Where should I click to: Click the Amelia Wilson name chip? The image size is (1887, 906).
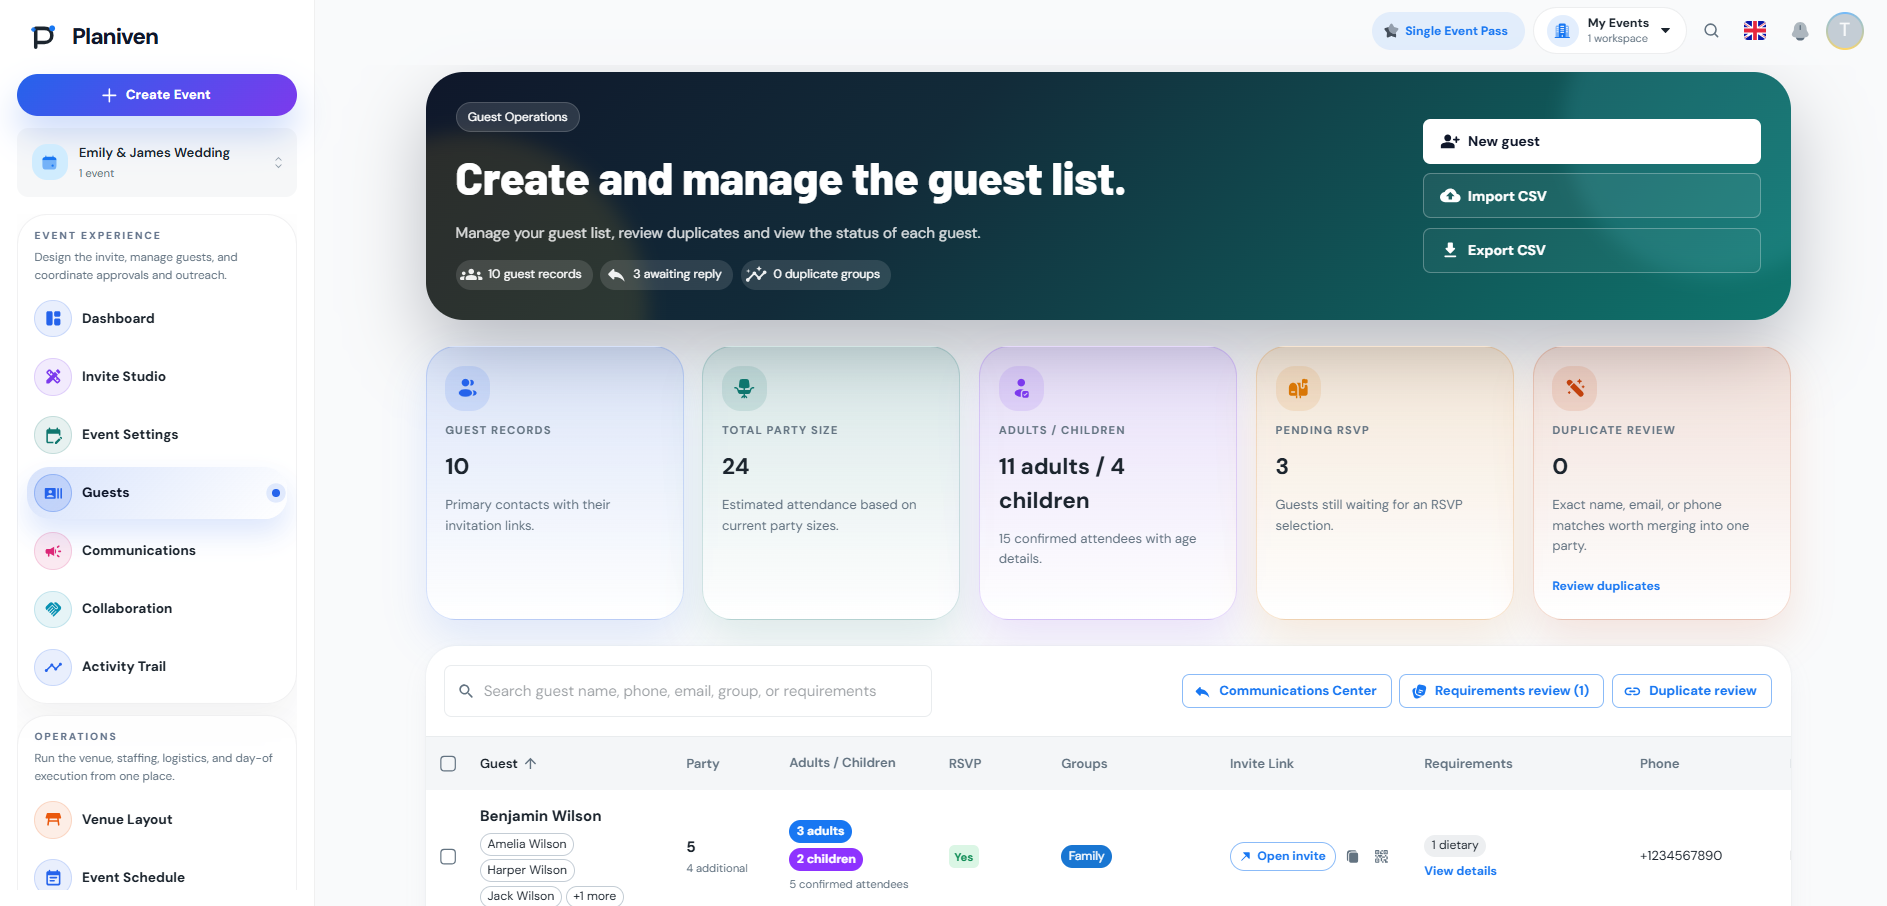(x=527, y=844)
